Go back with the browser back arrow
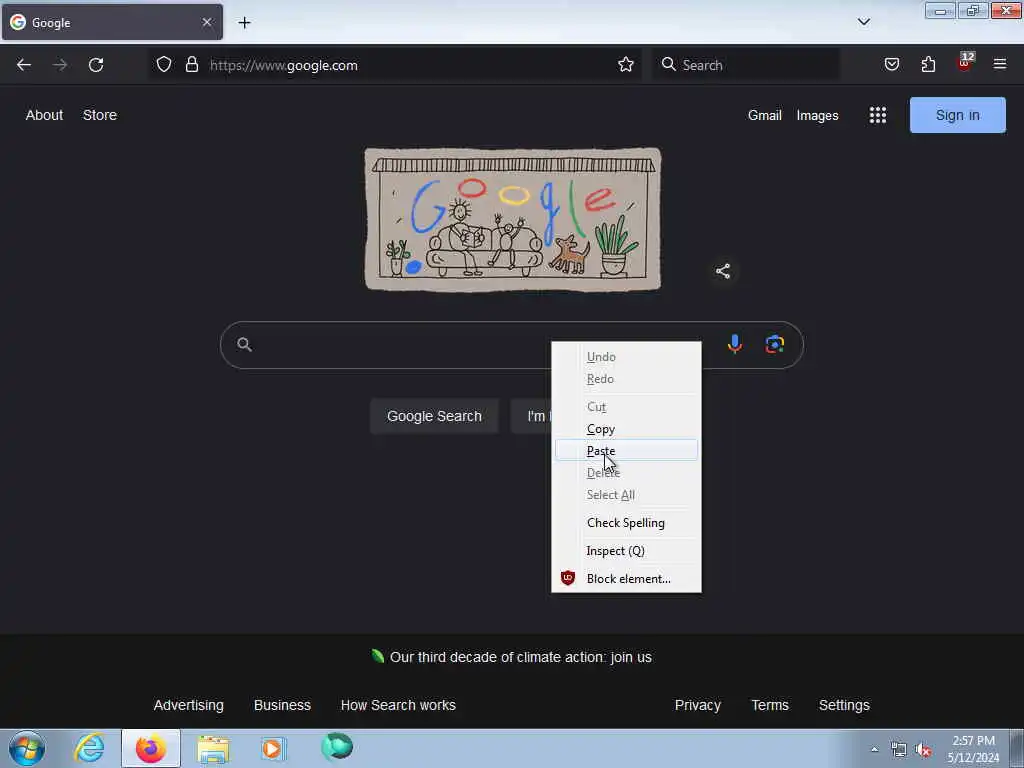 [x=24, y=65]
